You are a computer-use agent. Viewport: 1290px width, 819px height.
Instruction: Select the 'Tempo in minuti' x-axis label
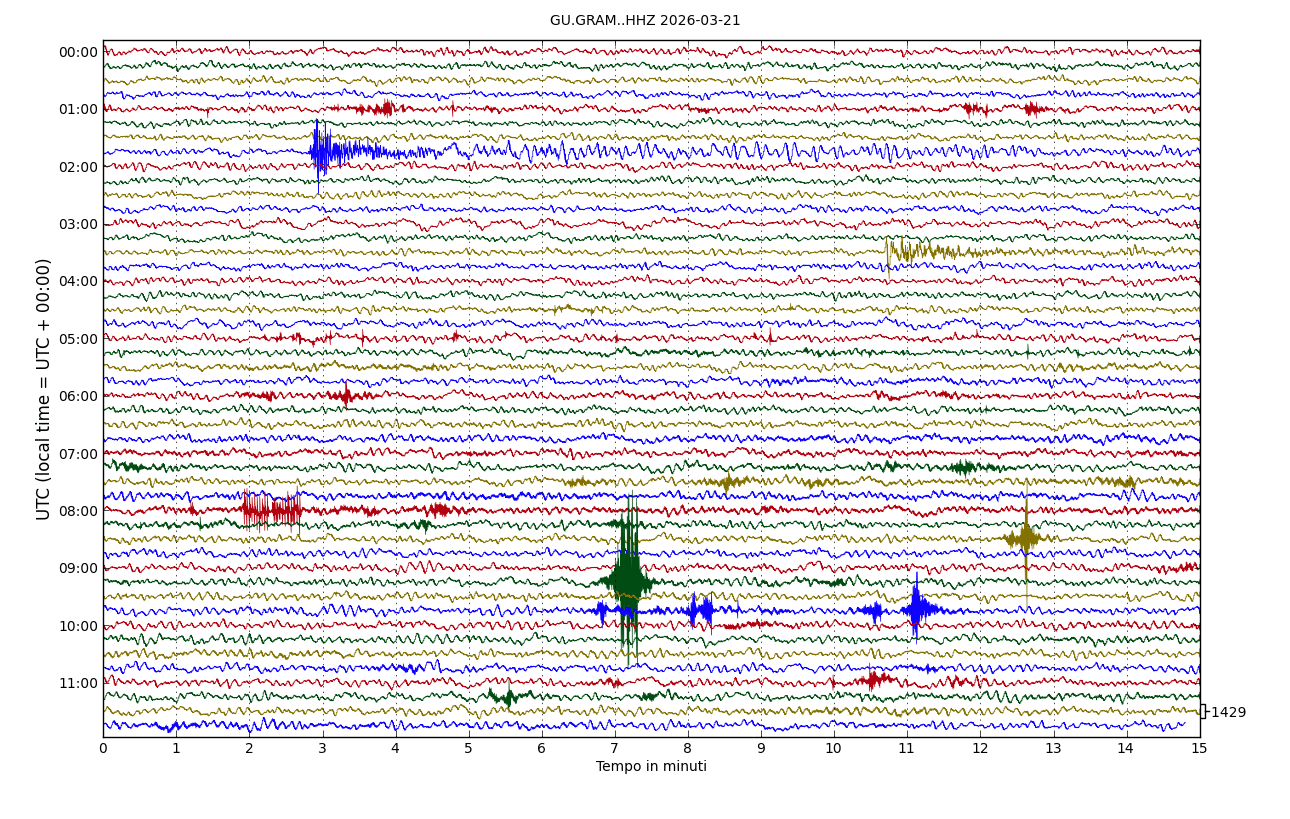click(x=651, y=767)
